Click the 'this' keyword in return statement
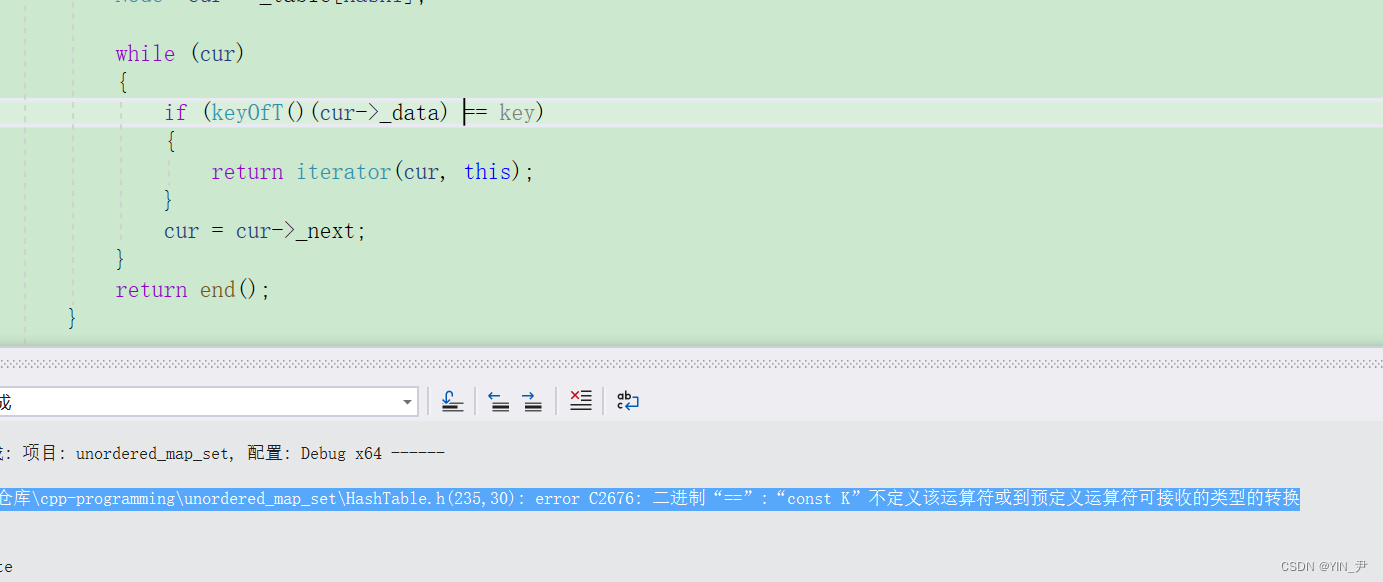 (x=488, y=172)
